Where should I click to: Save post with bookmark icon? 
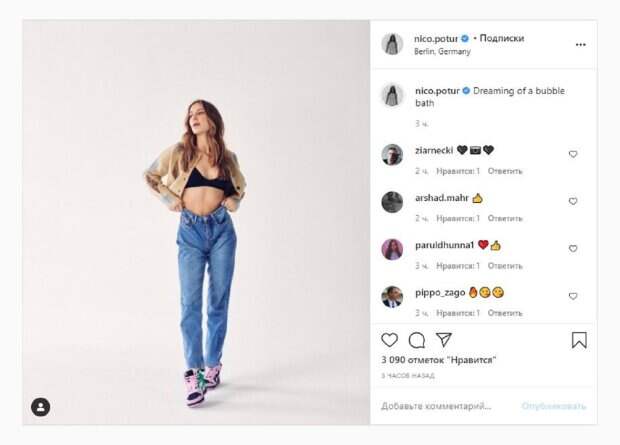pyautogui.click(x=579, y=340)
